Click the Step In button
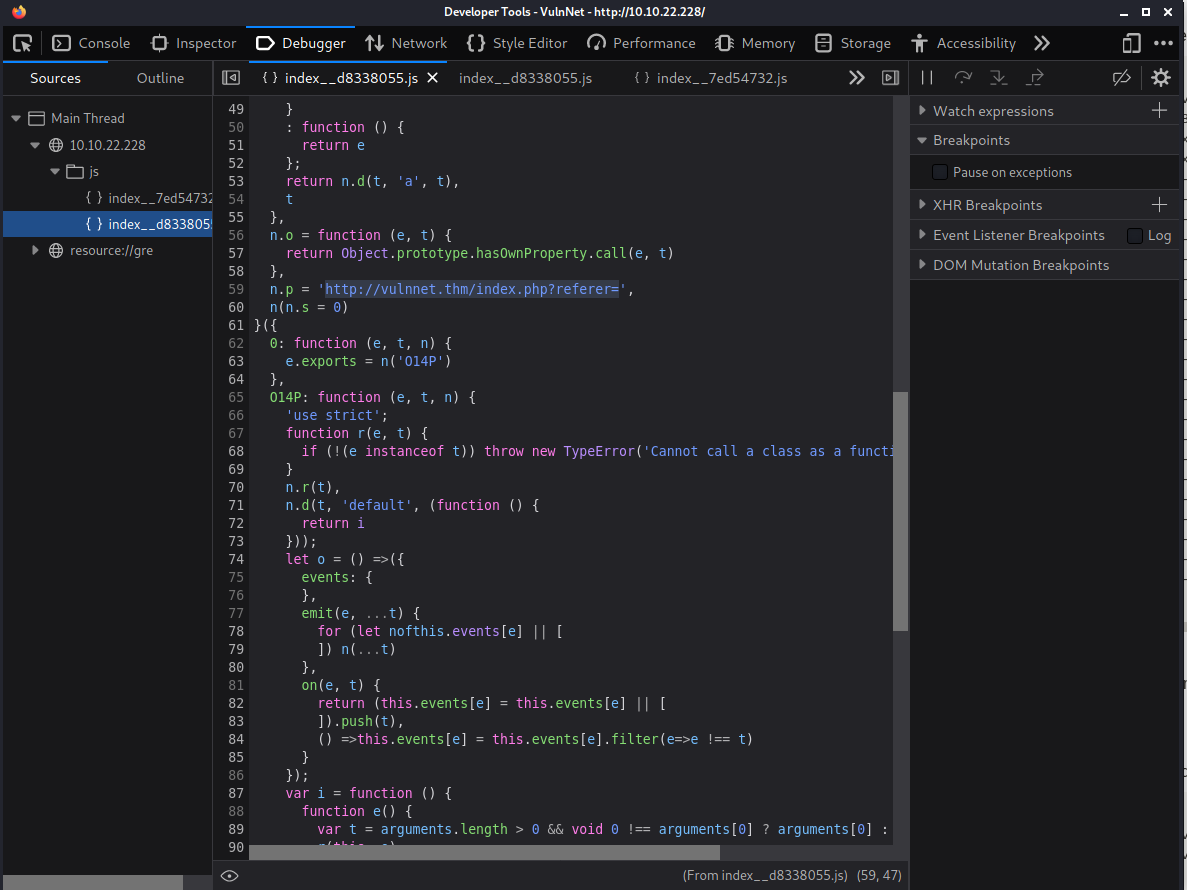 click(x=999, y=77)
